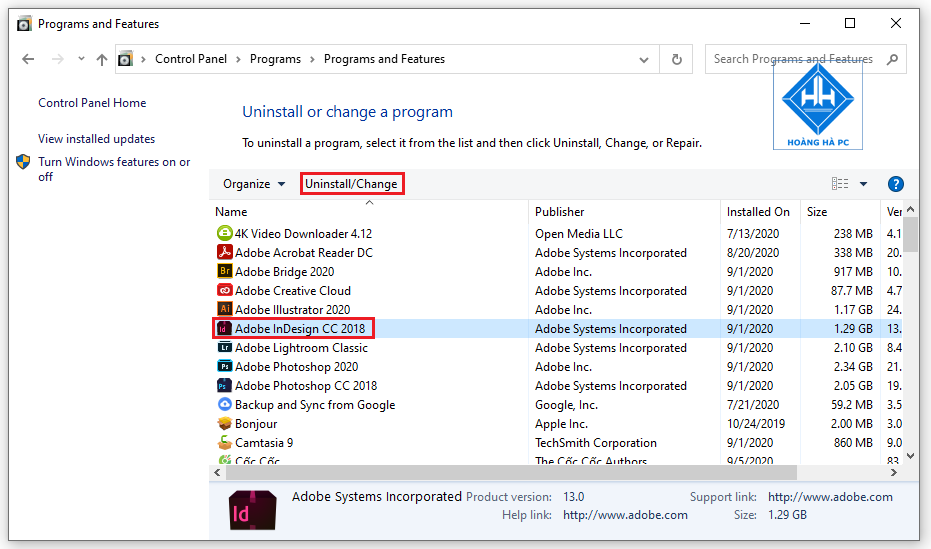
Task: Click the Google, Inc. publisher cell
Action: 566,405
